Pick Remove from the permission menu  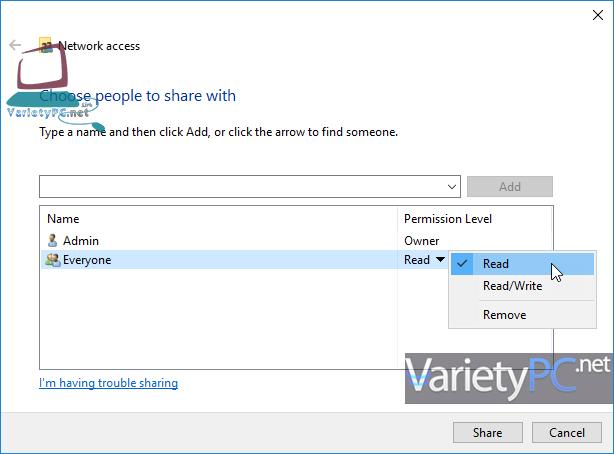504,315
